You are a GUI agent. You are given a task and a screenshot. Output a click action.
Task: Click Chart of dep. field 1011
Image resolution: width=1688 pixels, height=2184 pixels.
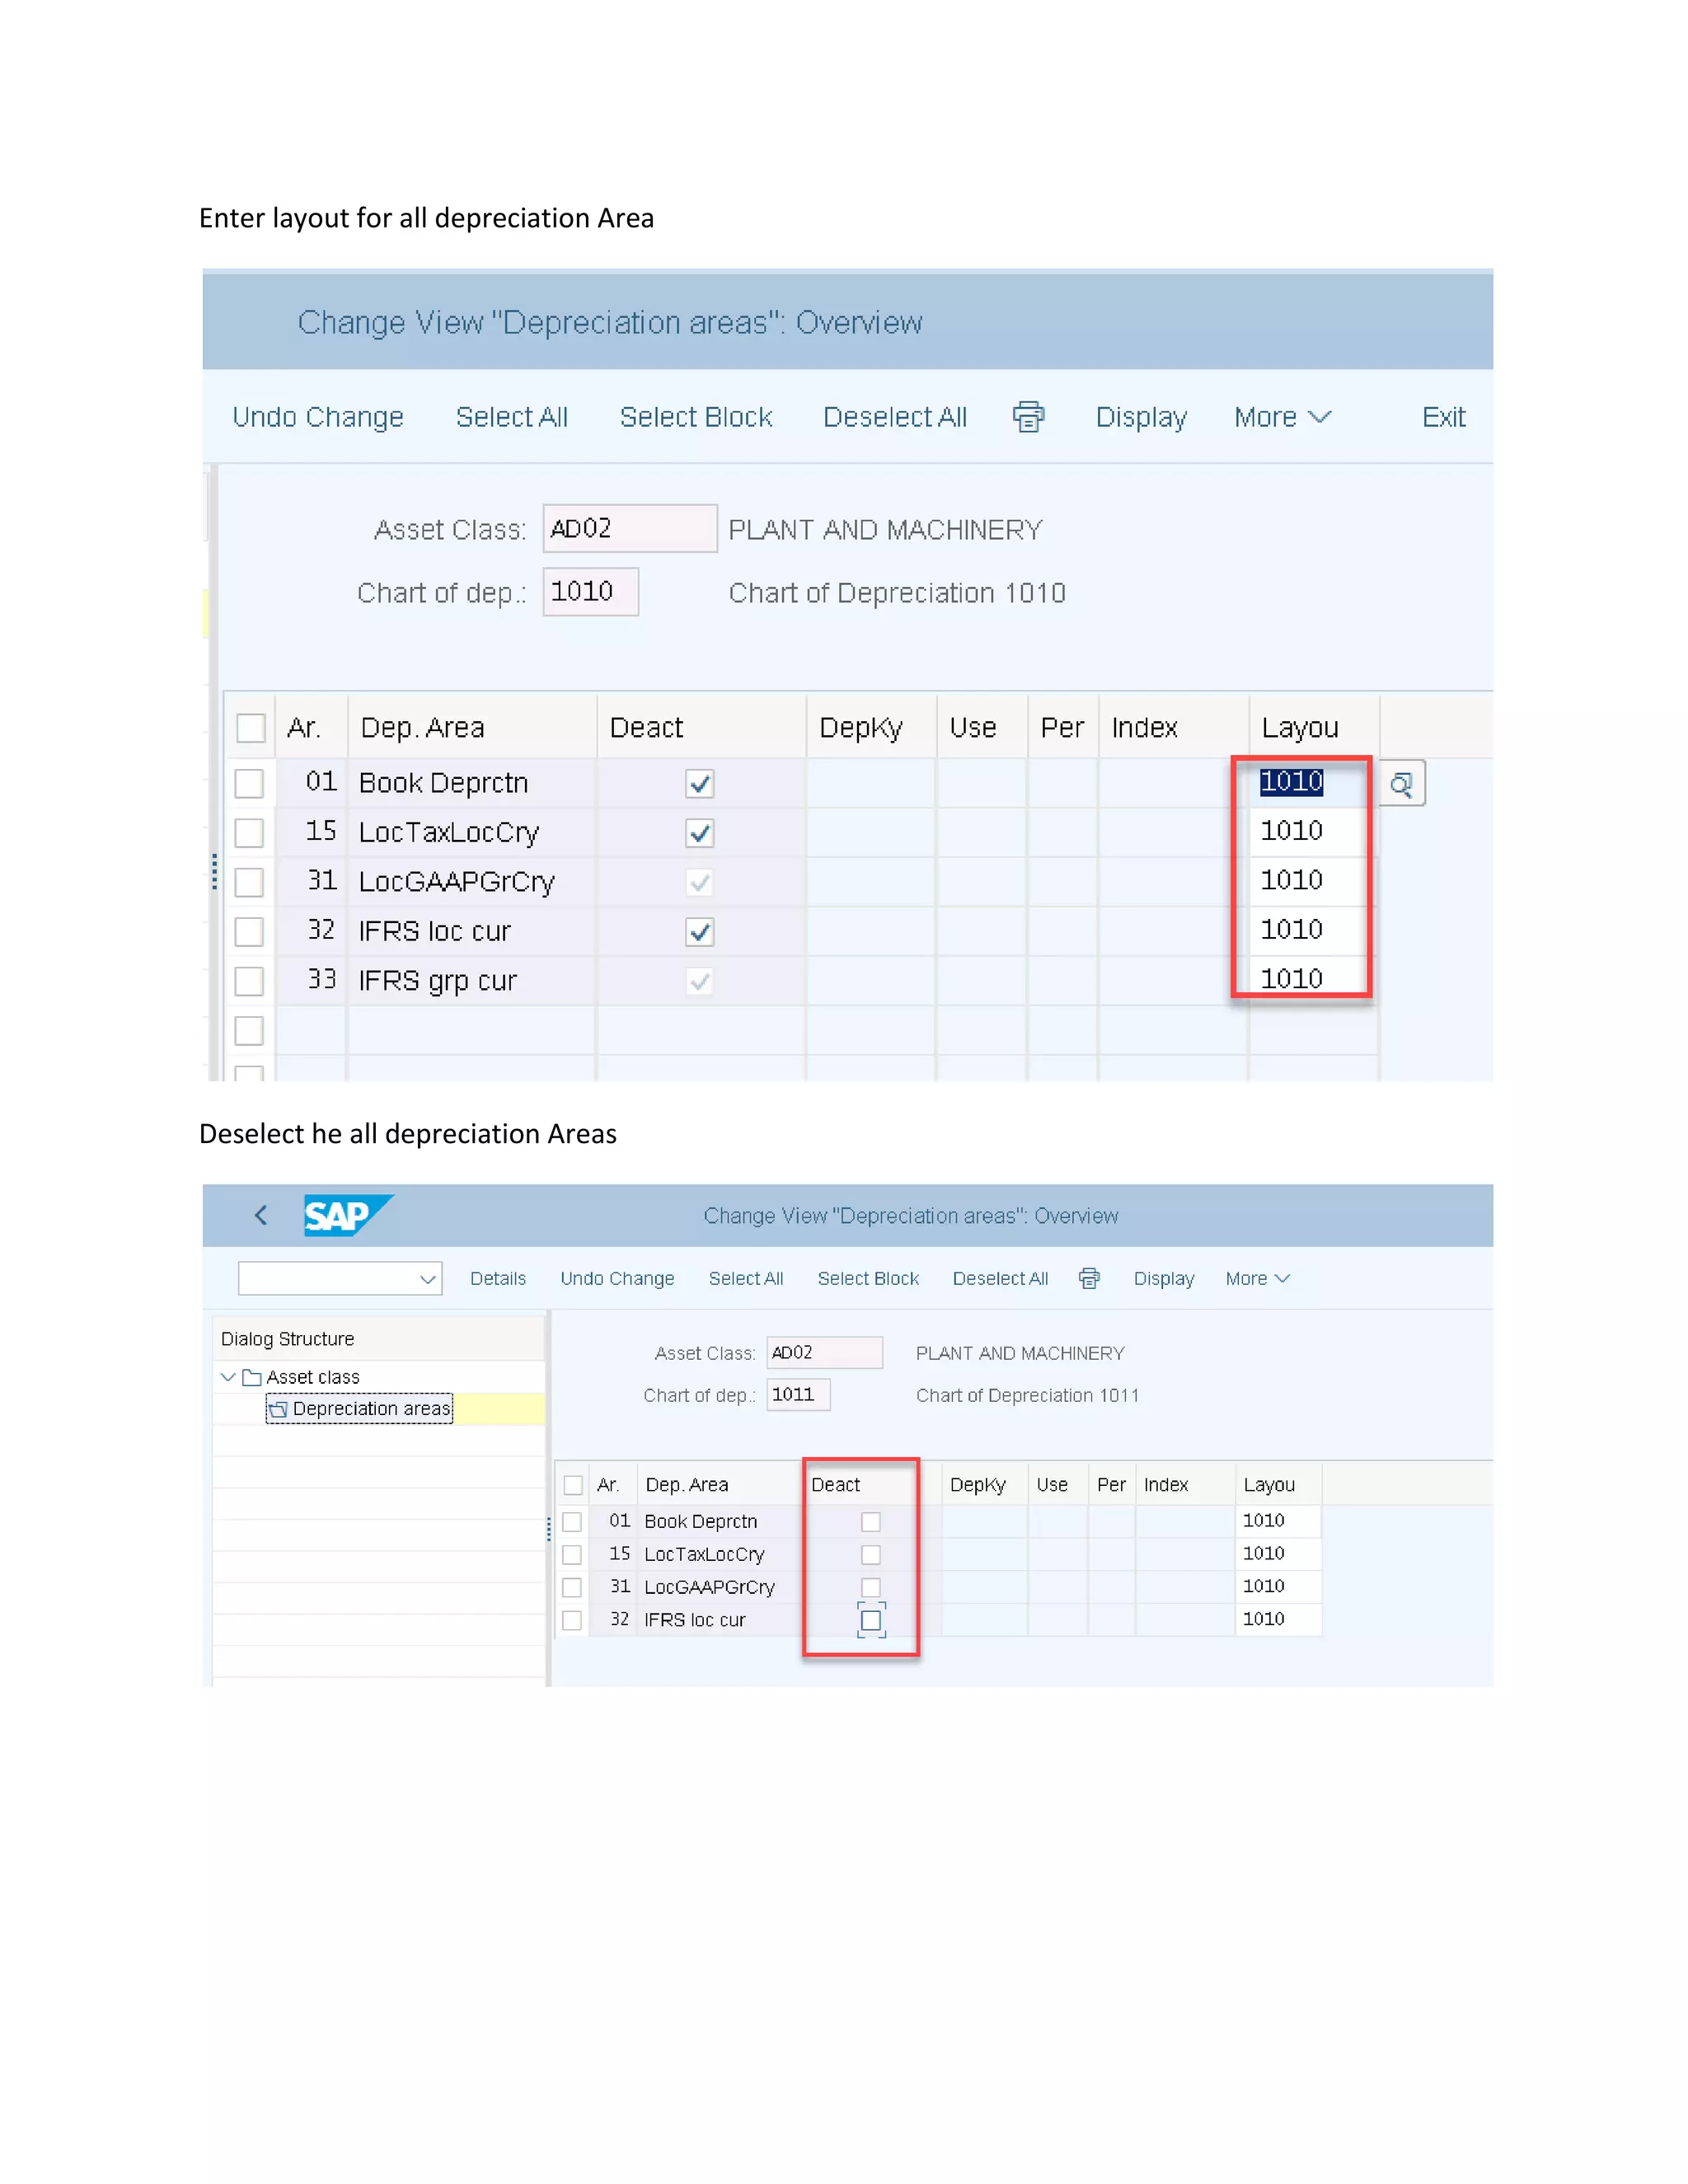(798, 1394)
